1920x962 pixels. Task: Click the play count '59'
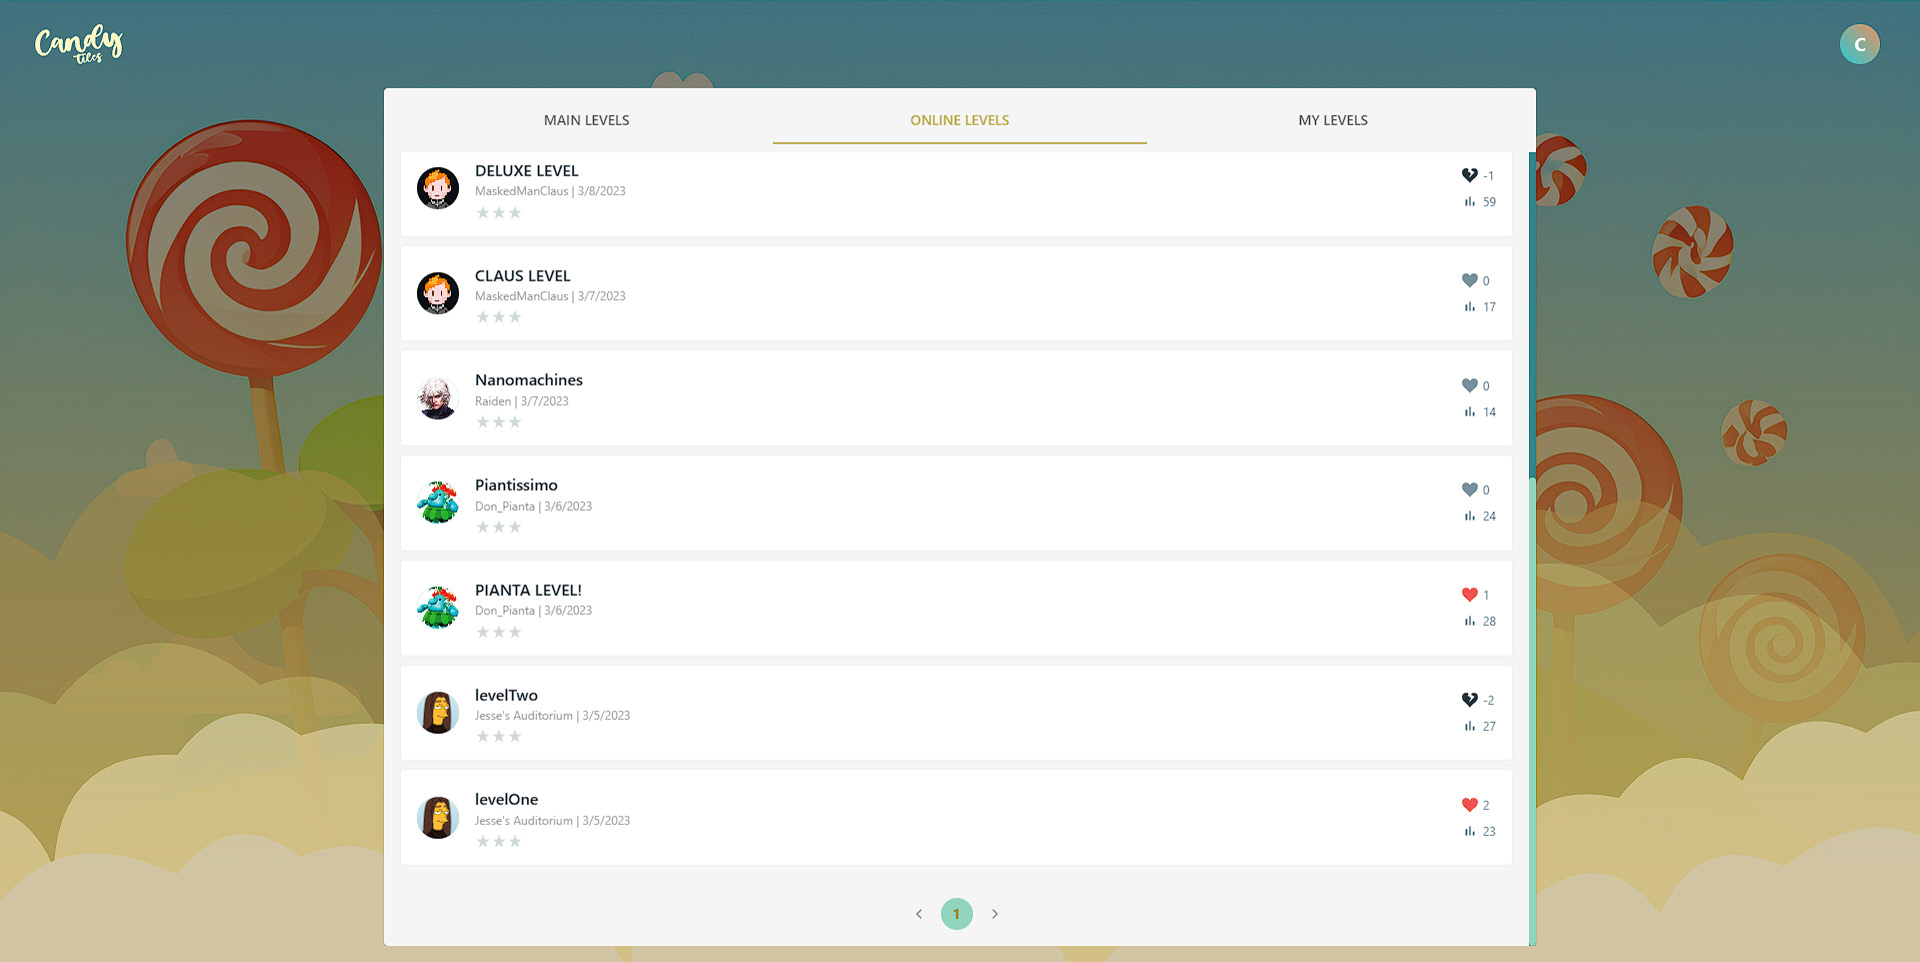(1489, 202)
